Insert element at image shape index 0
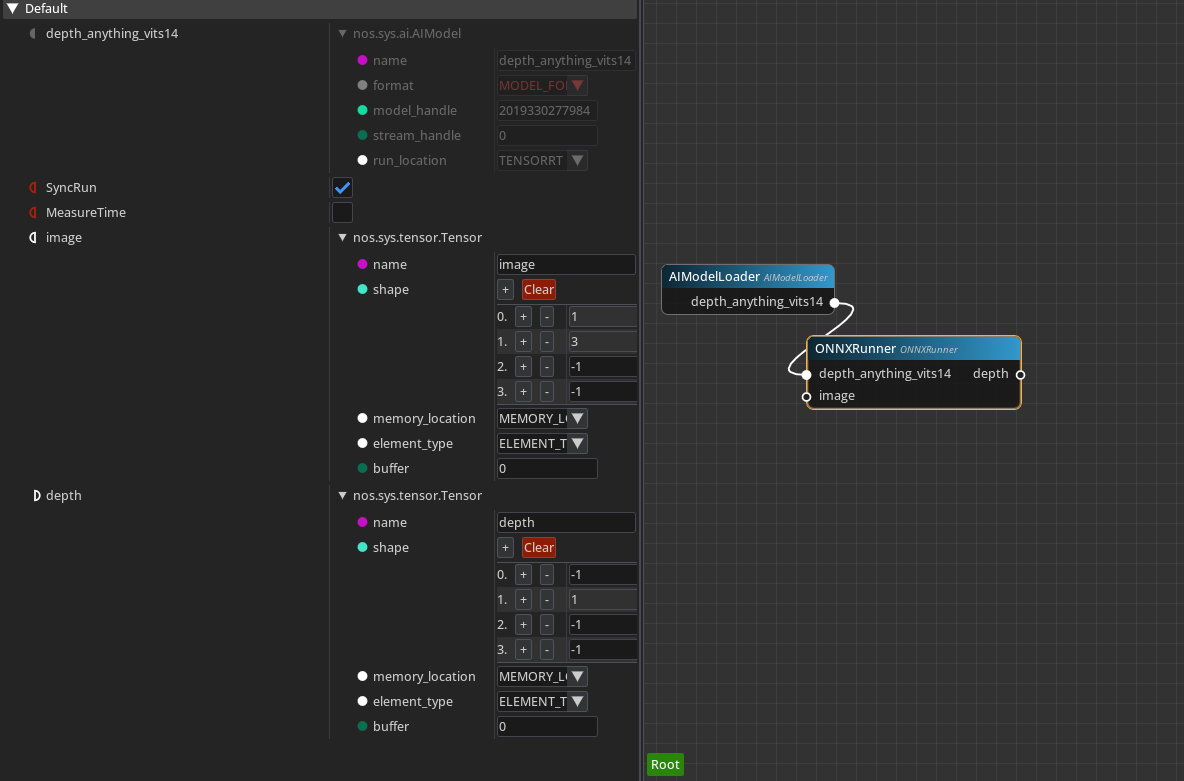Image resolution: width=1184 pixels, height=781 pixels. point(523,316)
